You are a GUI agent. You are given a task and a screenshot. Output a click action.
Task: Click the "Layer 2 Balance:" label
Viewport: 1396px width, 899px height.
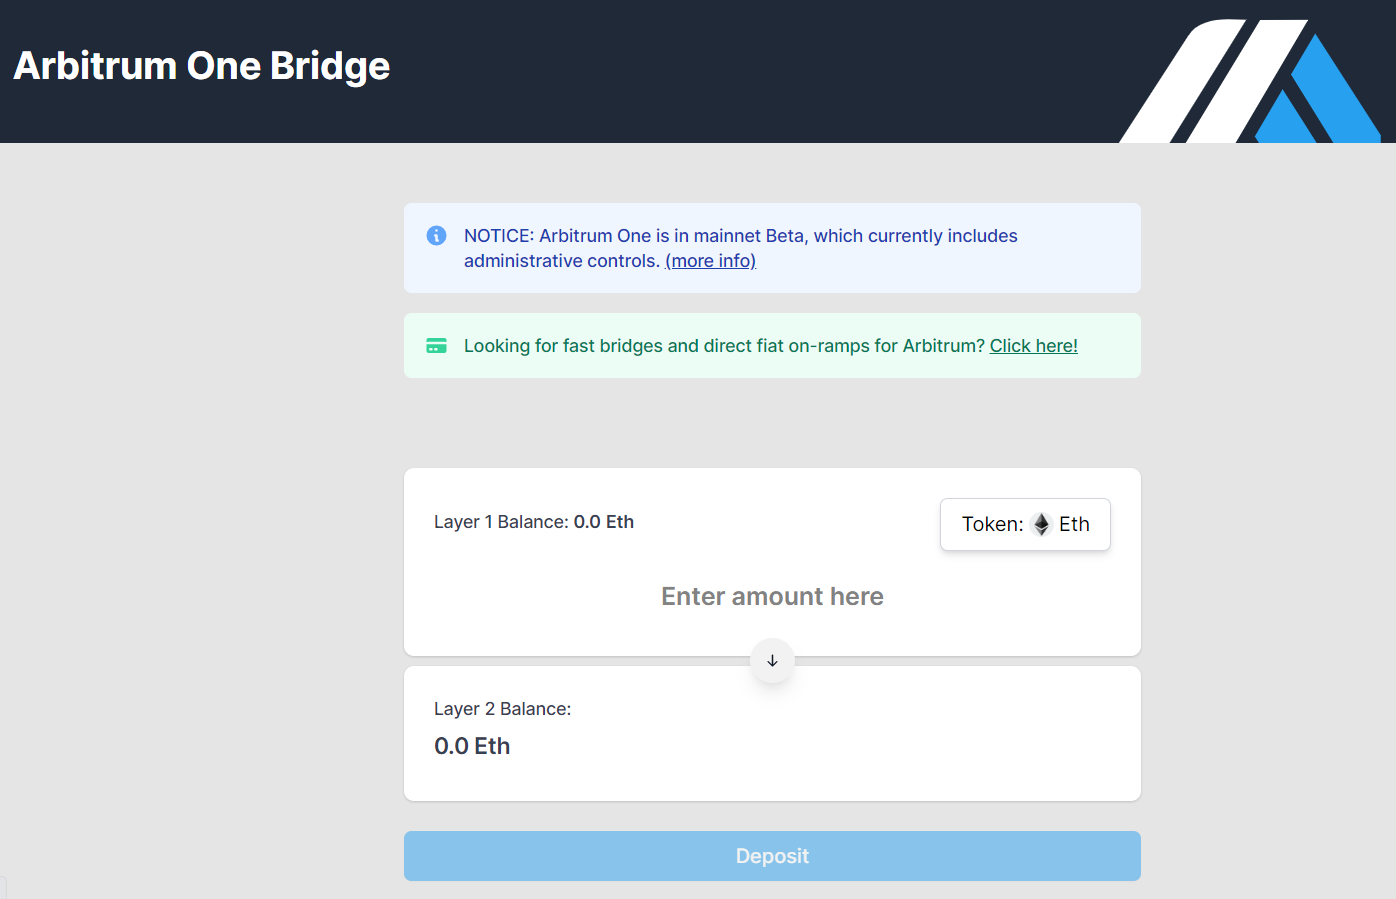point(502,709)
